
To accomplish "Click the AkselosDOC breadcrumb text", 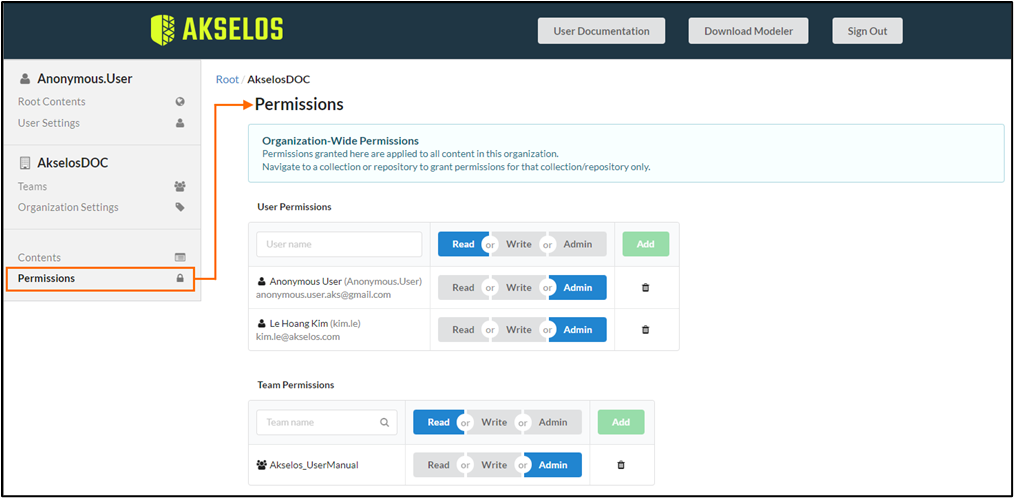I will [279, 80].
